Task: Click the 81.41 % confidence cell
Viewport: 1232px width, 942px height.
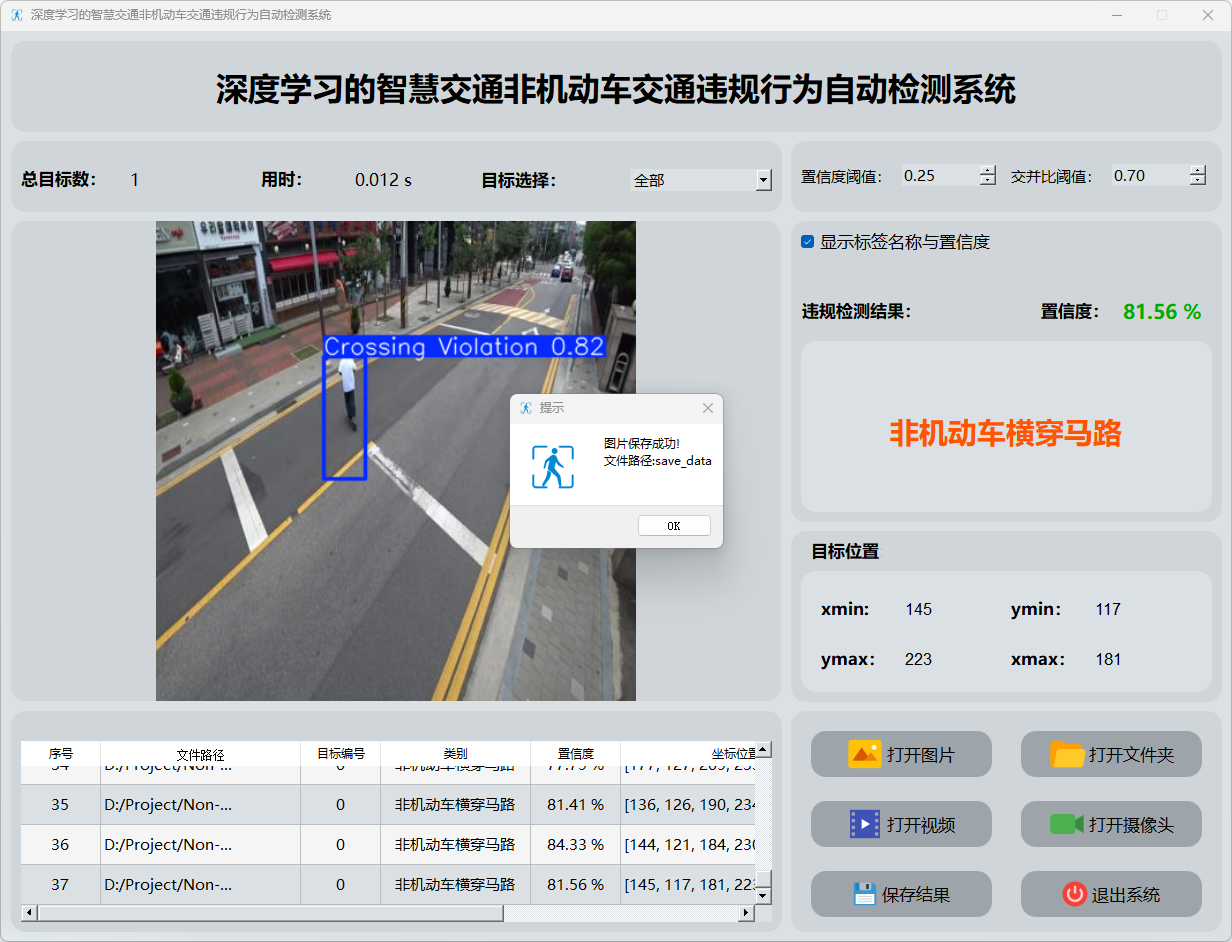Action: tap(576, 805)
